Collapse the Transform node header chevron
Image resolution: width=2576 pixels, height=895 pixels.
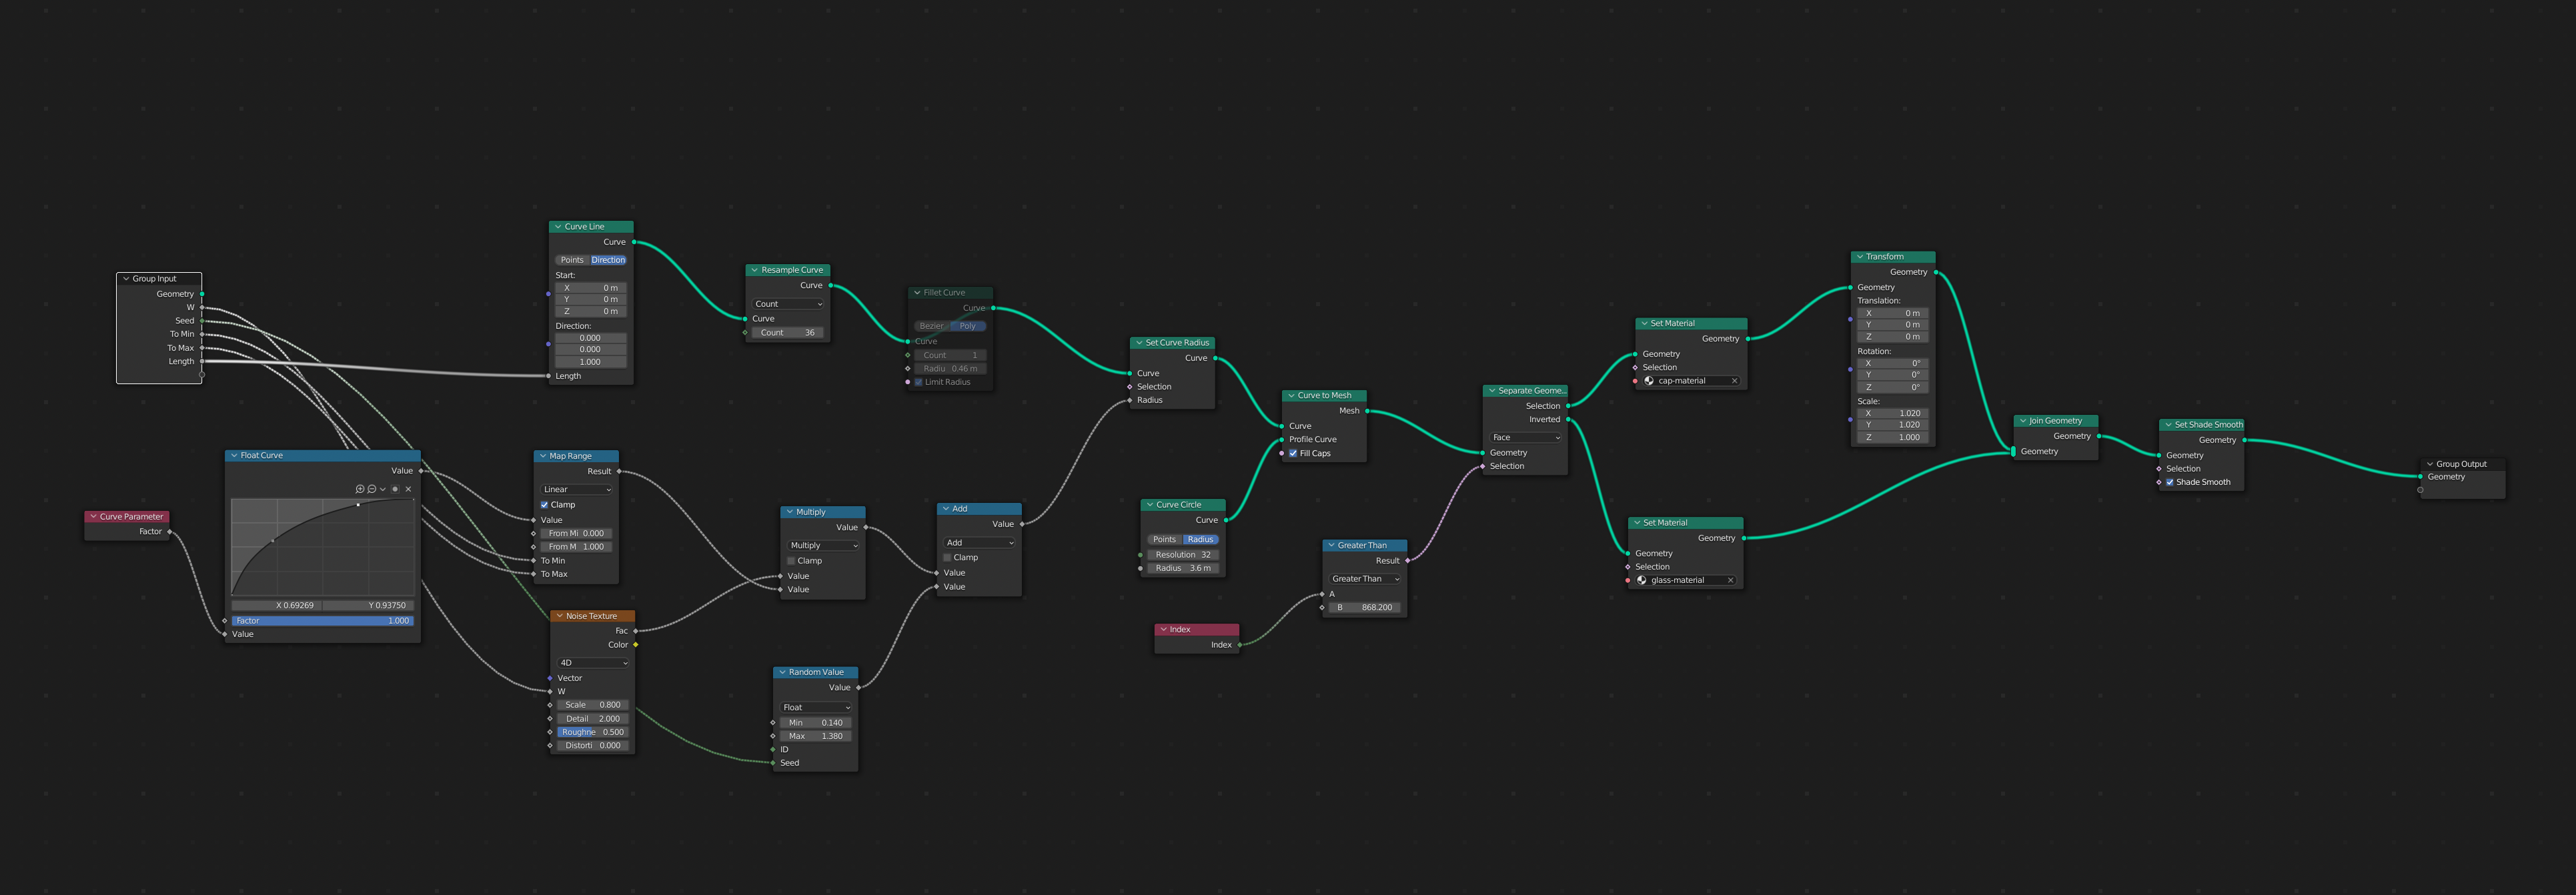tap(1859, 256)
